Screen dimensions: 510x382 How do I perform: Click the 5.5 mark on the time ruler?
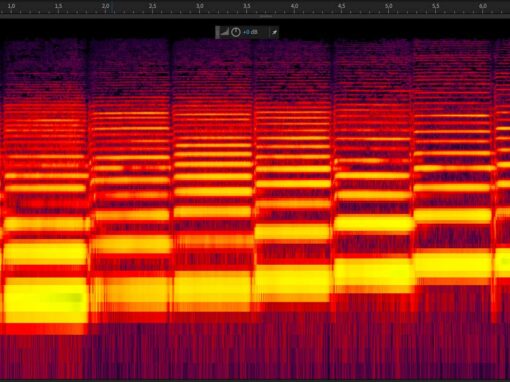(x=435, y=6)
